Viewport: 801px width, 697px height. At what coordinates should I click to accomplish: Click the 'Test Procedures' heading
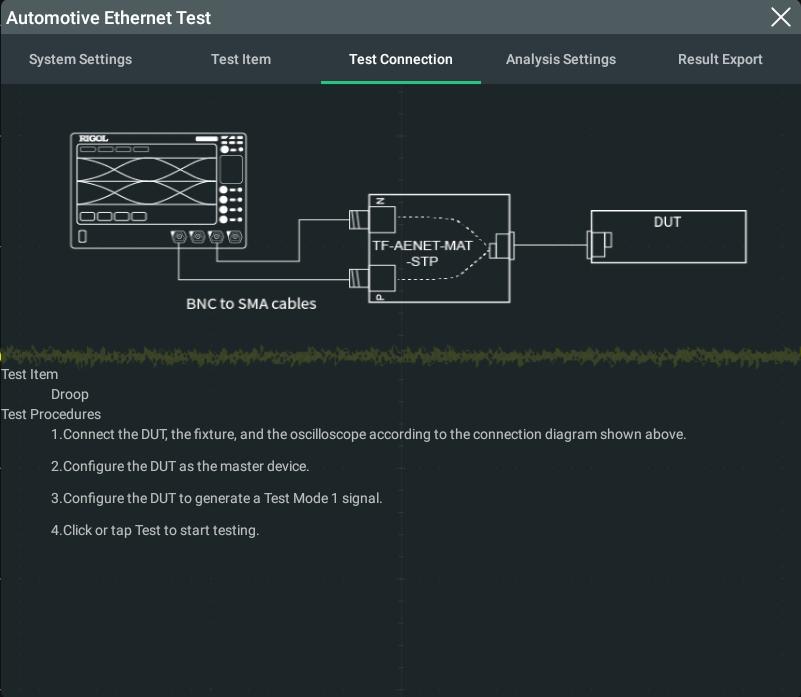point(51,414)
